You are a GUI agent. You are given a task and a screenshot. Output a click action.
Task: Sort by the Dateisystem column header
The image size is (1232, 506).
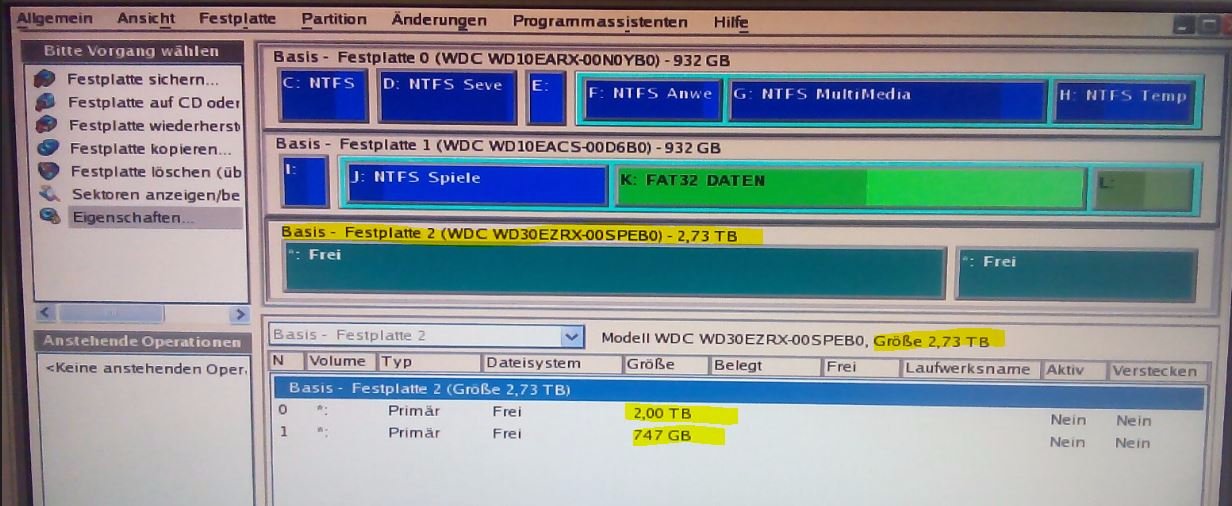[551, 364]
